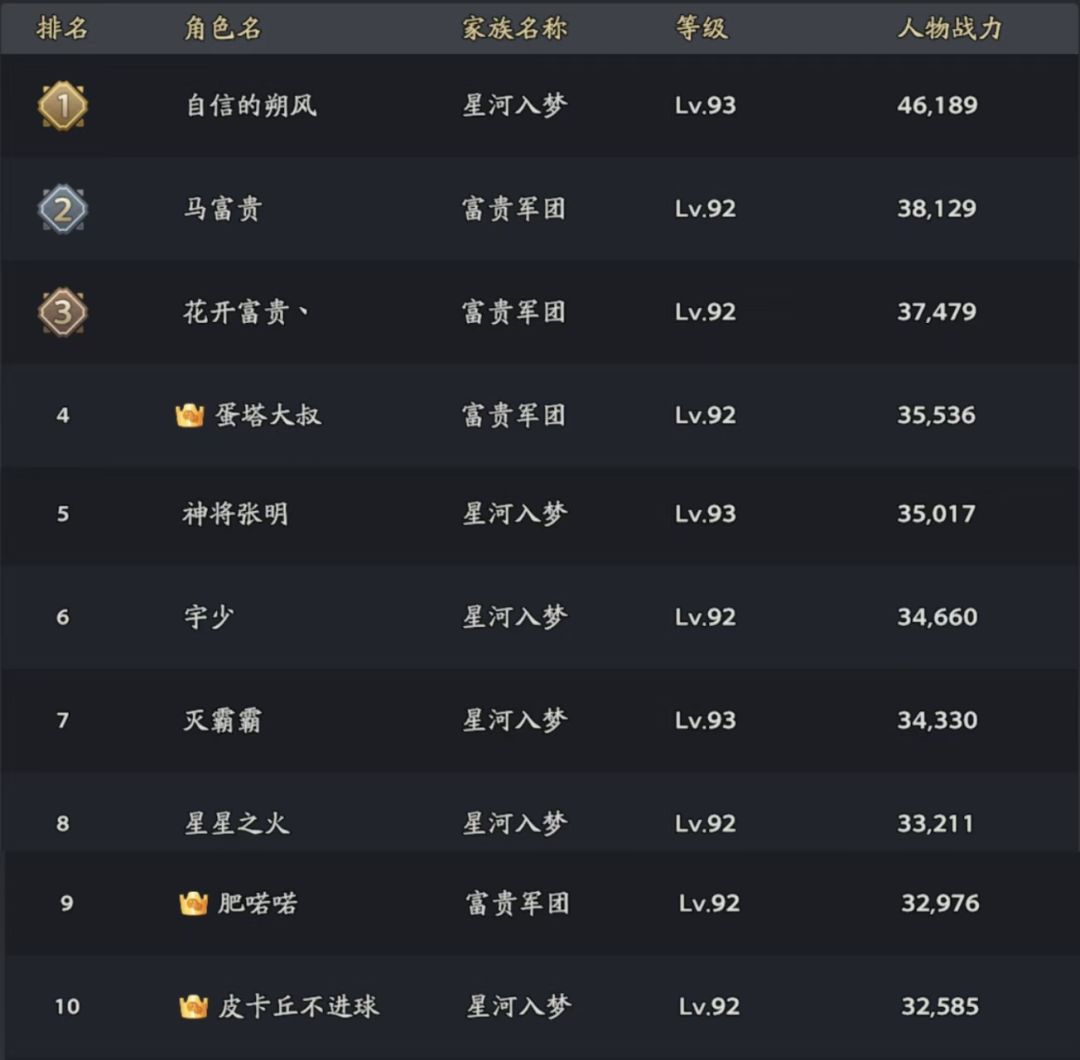Click the crown icon beside 蛋塔大叔

(x=189, y=416)
